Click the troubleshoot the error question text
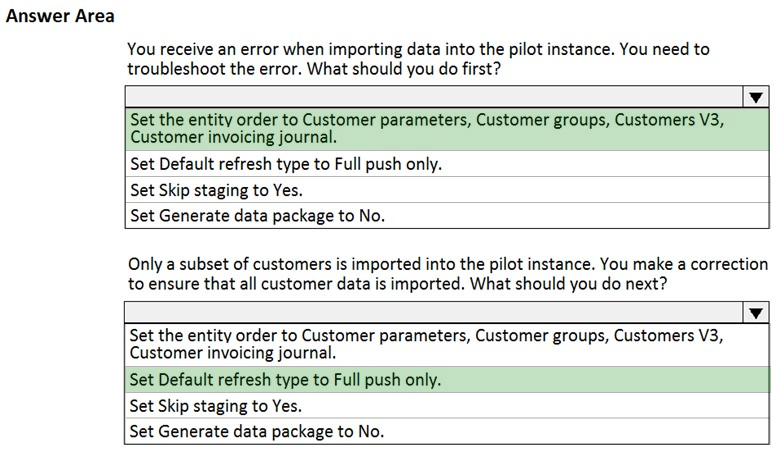 point(419,59)
